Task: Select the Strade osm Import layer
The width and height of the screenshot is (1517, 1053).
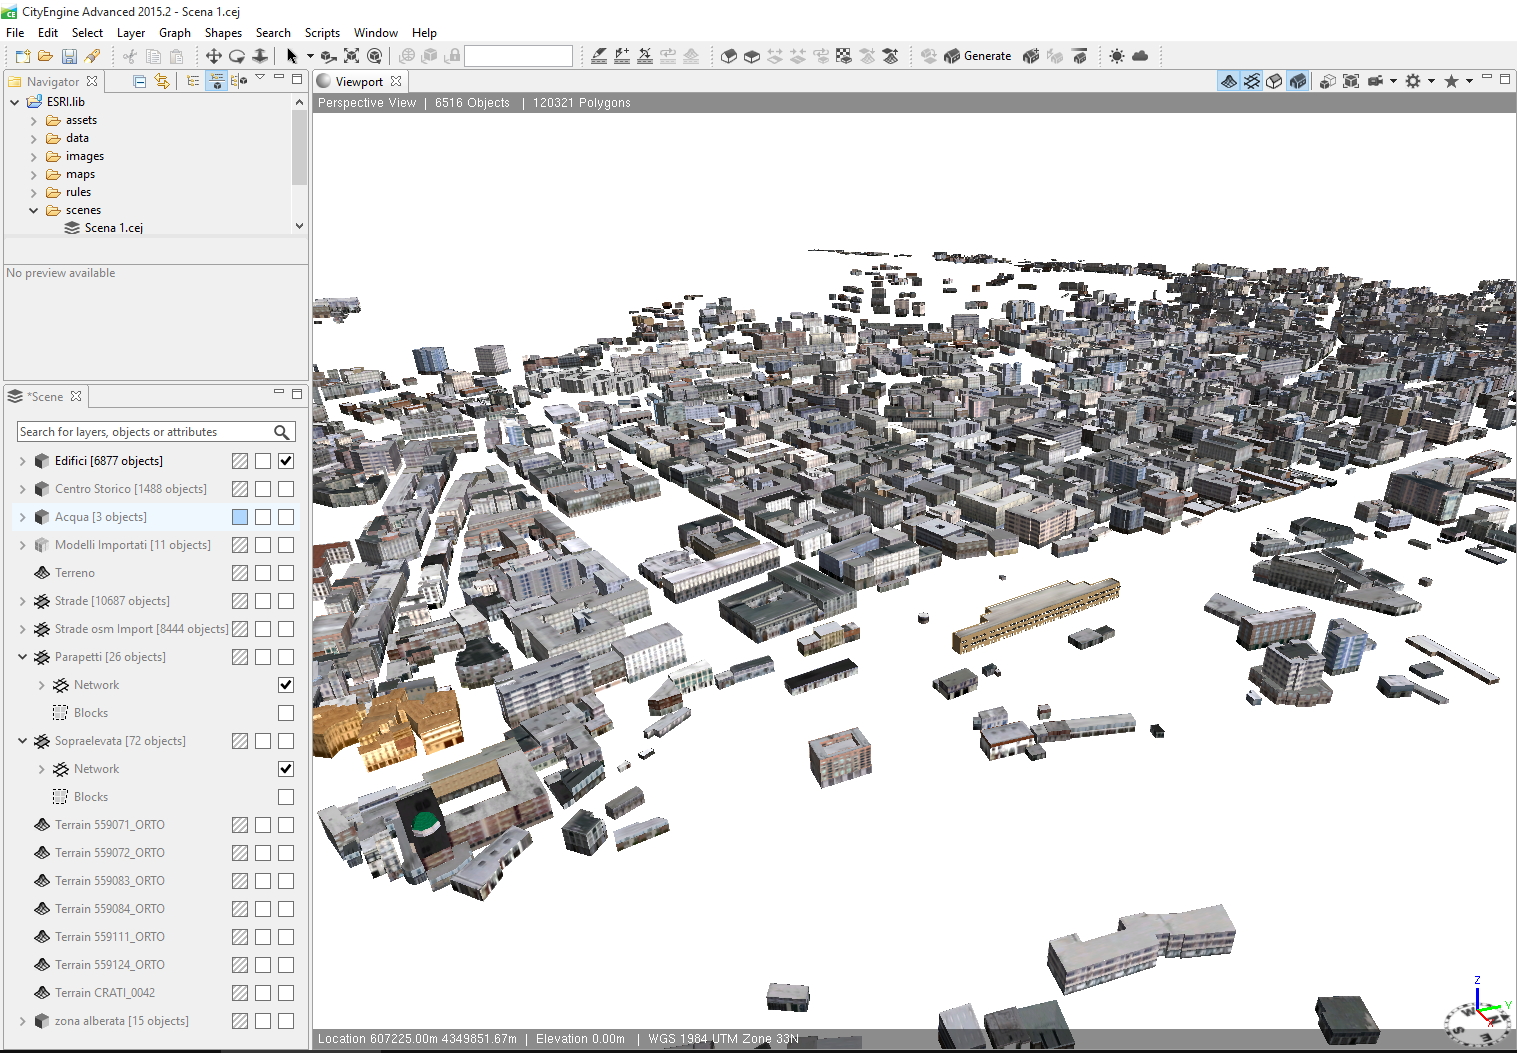Action: [x=141, y=629]
